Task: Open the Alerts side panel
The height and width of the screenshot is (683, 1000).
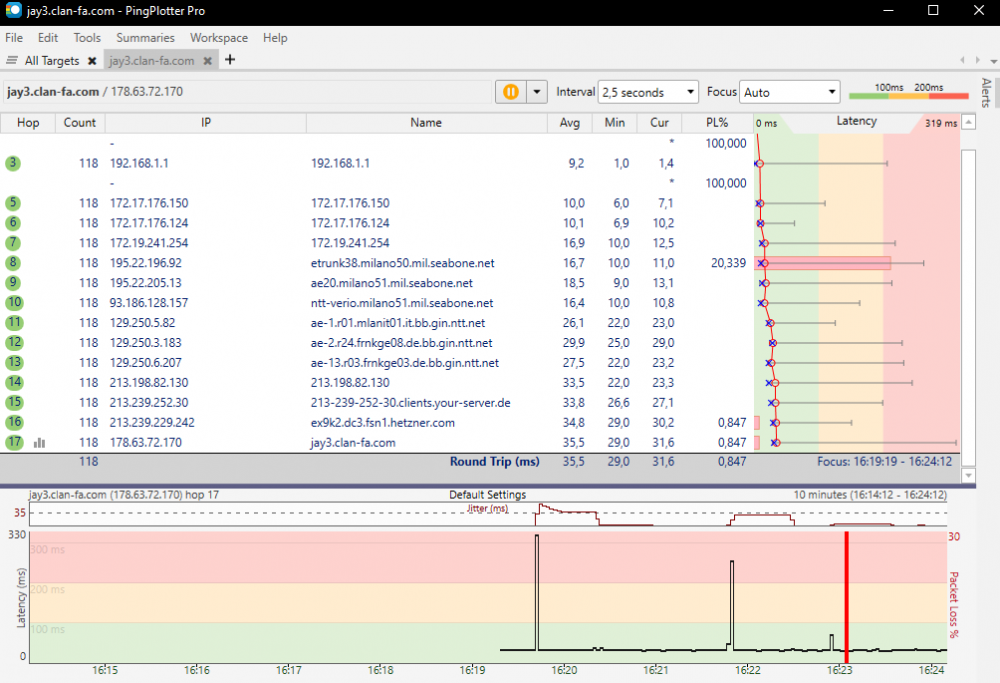Action: click(987, 92)
